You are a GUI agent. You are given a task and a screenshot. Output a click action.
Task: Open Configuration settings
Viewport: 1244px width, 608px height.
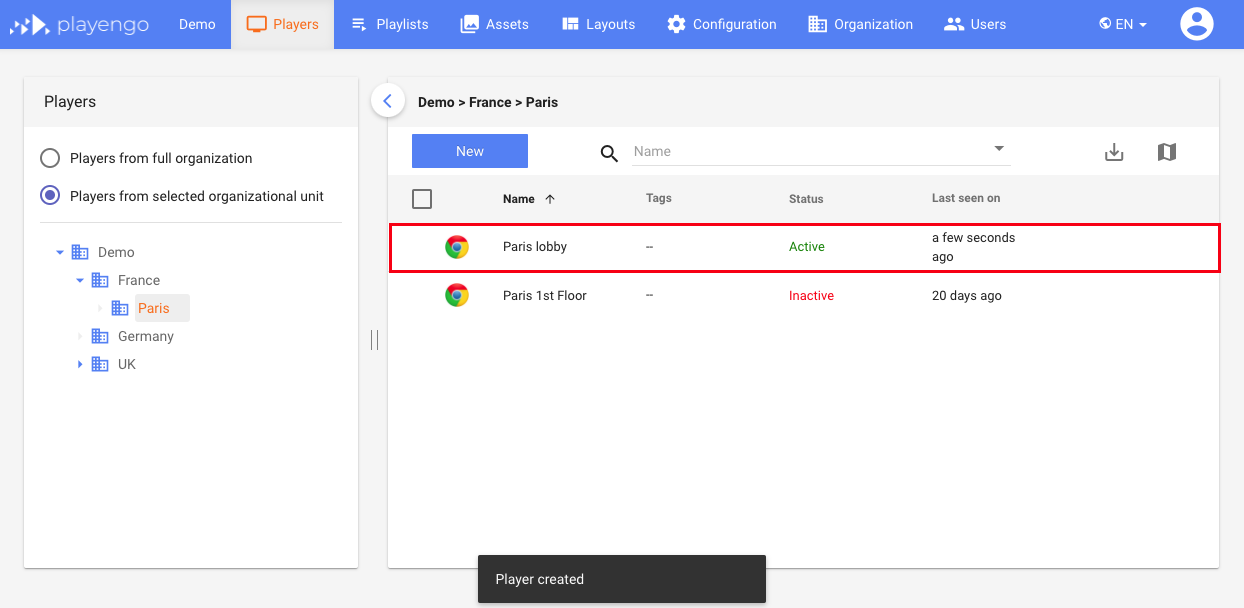721,24
